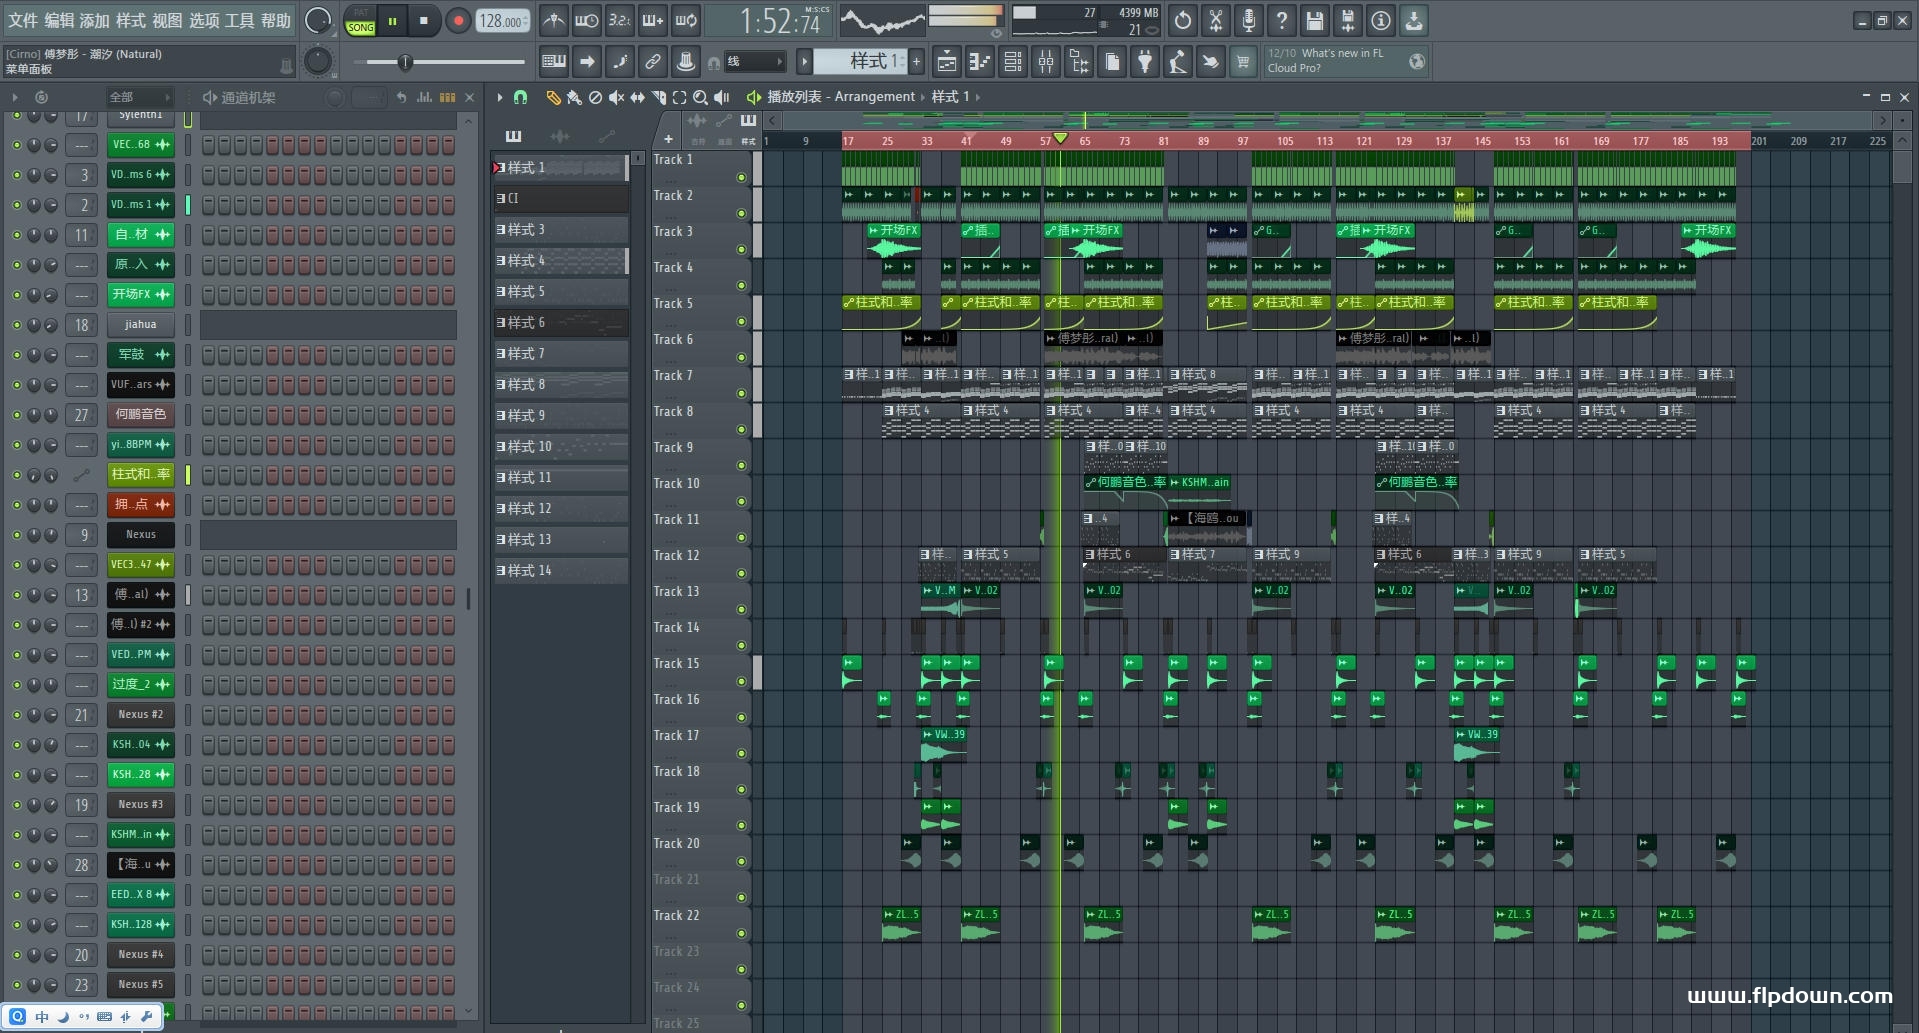Mute Track 3 using its green light
The width and height of the screenshot is (1919, 1033).
click(x=741, y=249)
